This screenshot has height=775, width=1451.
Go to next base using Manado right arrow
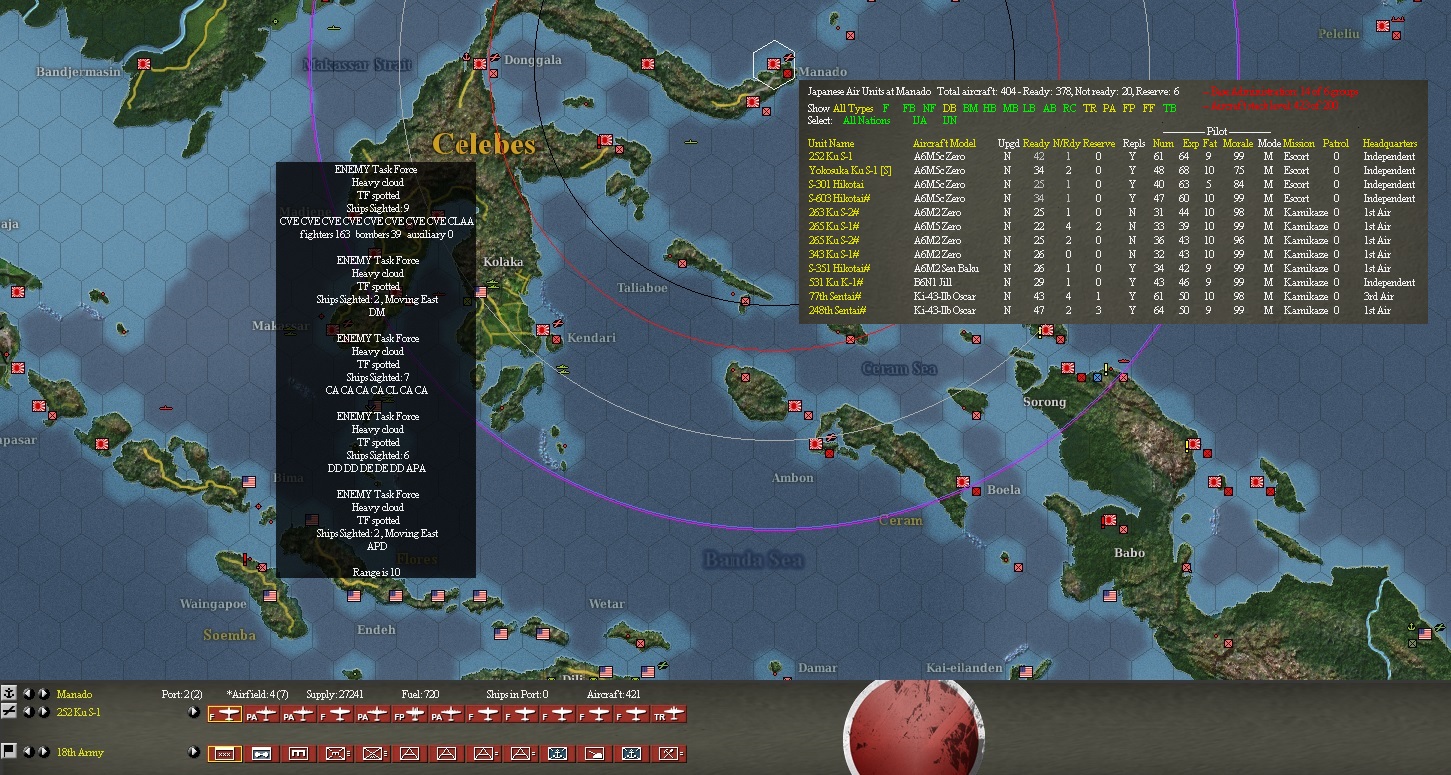click(x=43, y=693)
